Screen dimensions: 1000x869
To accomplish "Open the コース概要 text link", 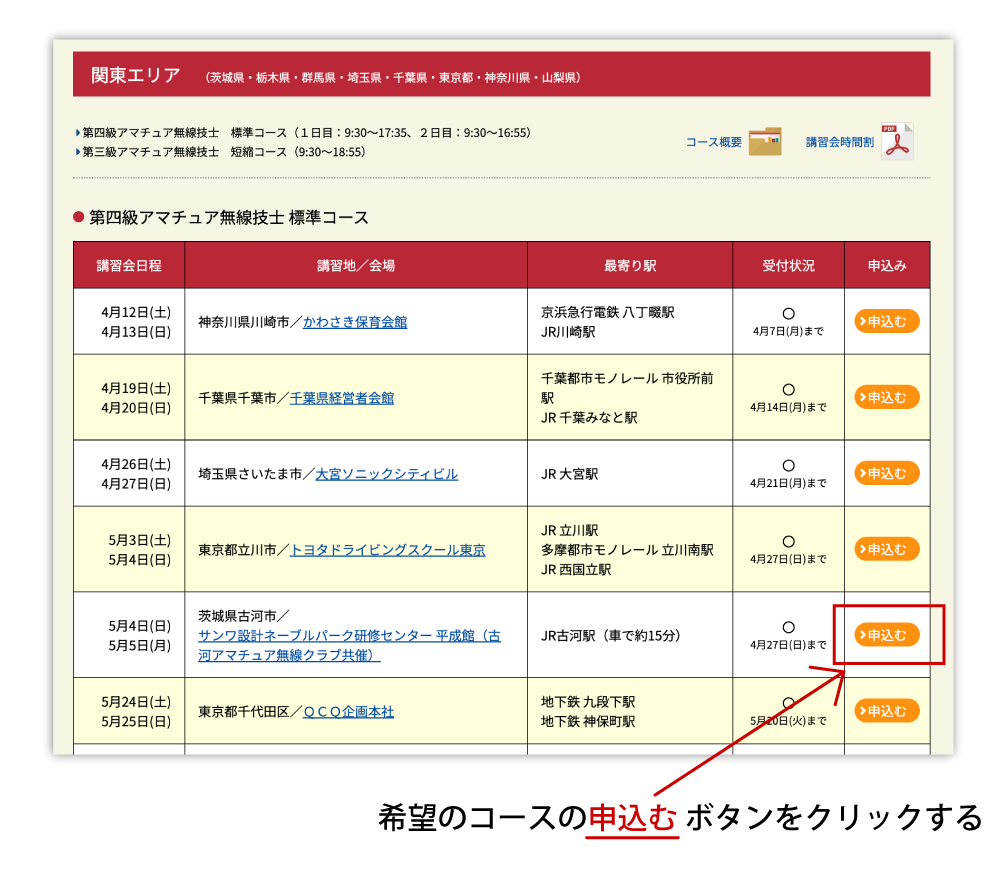I will click(x=714, y=142).
